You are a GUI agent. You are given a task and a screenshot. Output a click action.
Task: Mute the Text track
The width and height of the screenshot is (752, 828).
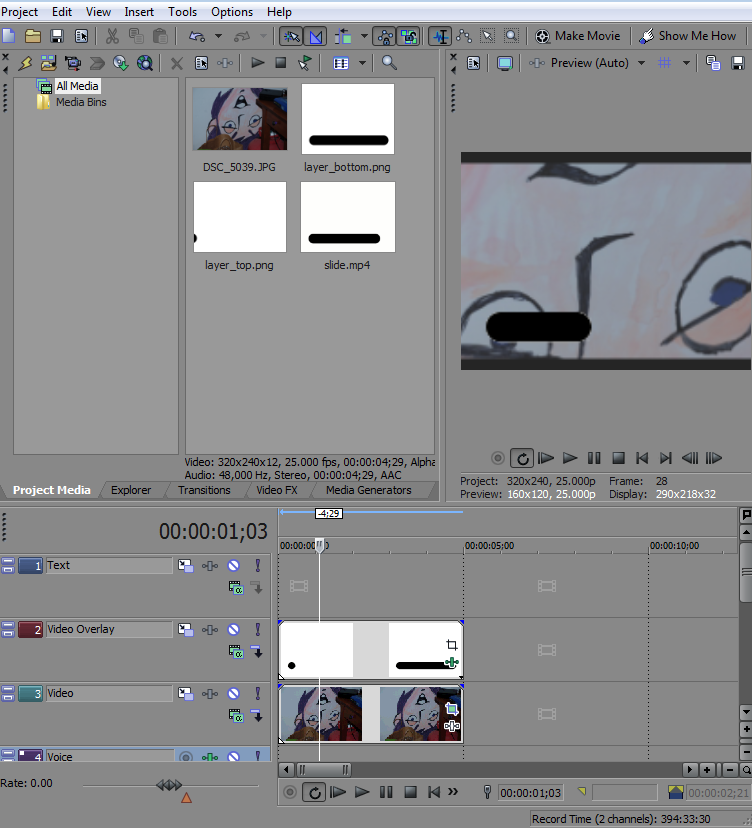[x=233, y=566]
